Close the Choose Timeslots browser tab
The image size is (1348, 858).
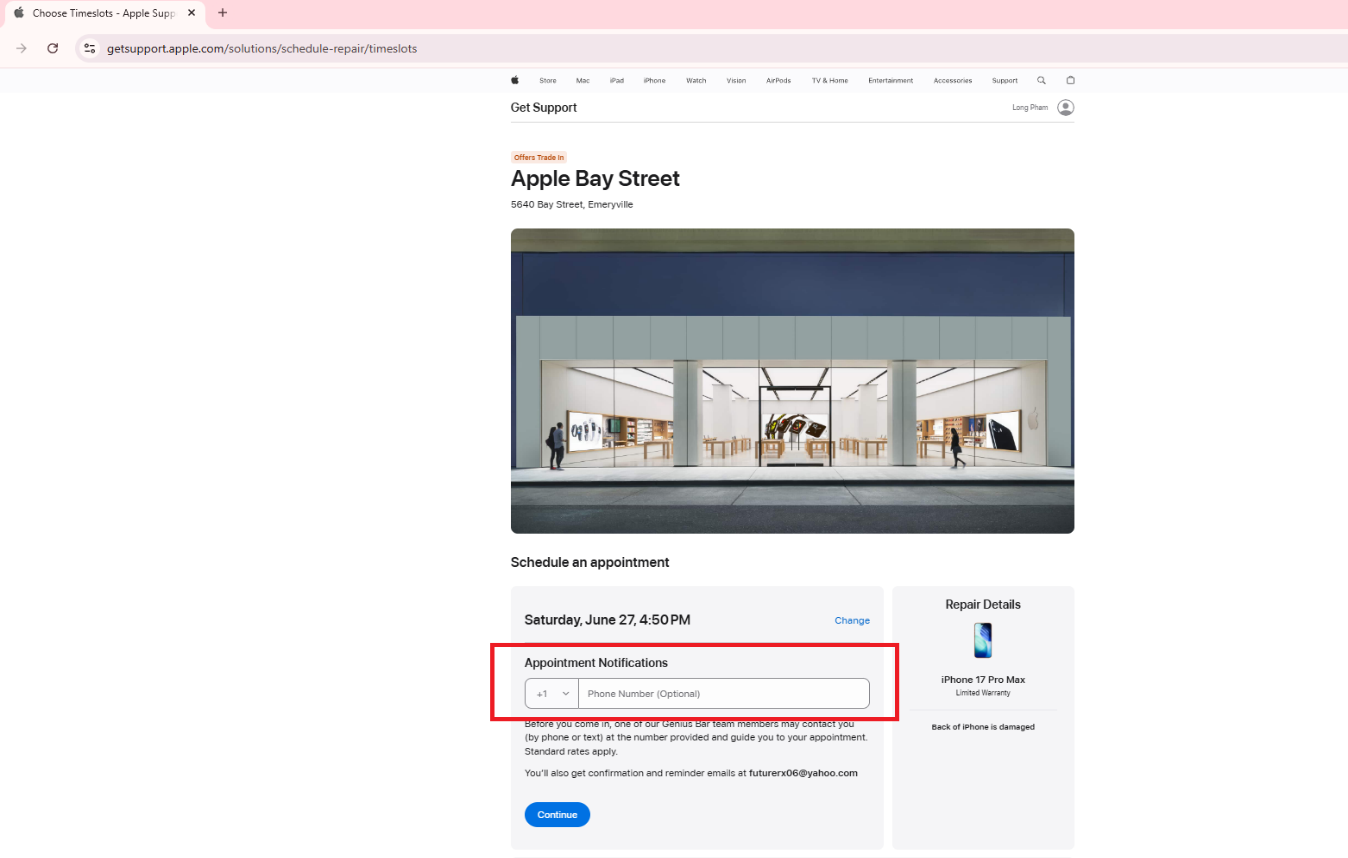click(192, 13)
